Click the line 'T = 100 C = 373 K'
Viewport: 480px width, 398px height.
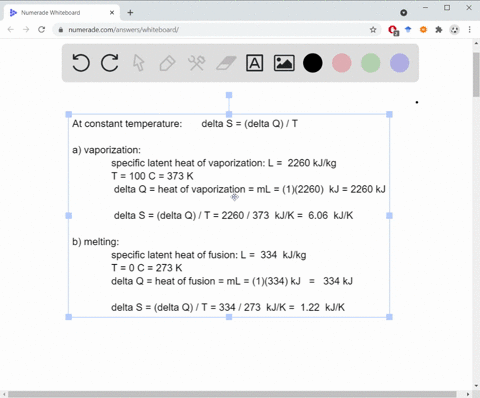(x=152, y=176)
